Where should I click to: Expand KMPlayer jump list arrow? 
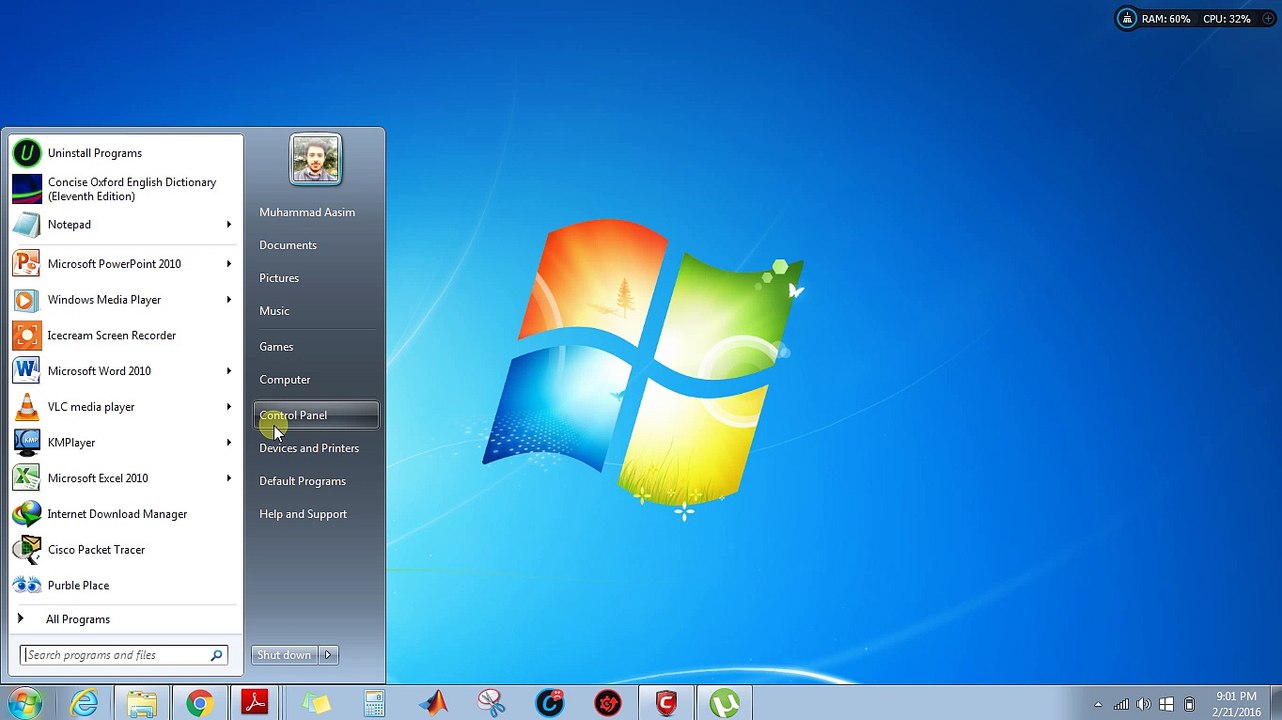(x=229, y=443)
